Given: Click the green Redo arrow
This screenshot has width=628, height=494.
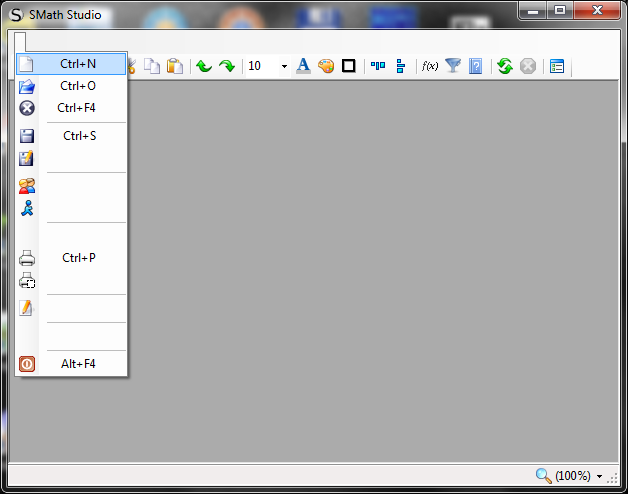Looking at the screenshot, I should click(x=227, y=66).
